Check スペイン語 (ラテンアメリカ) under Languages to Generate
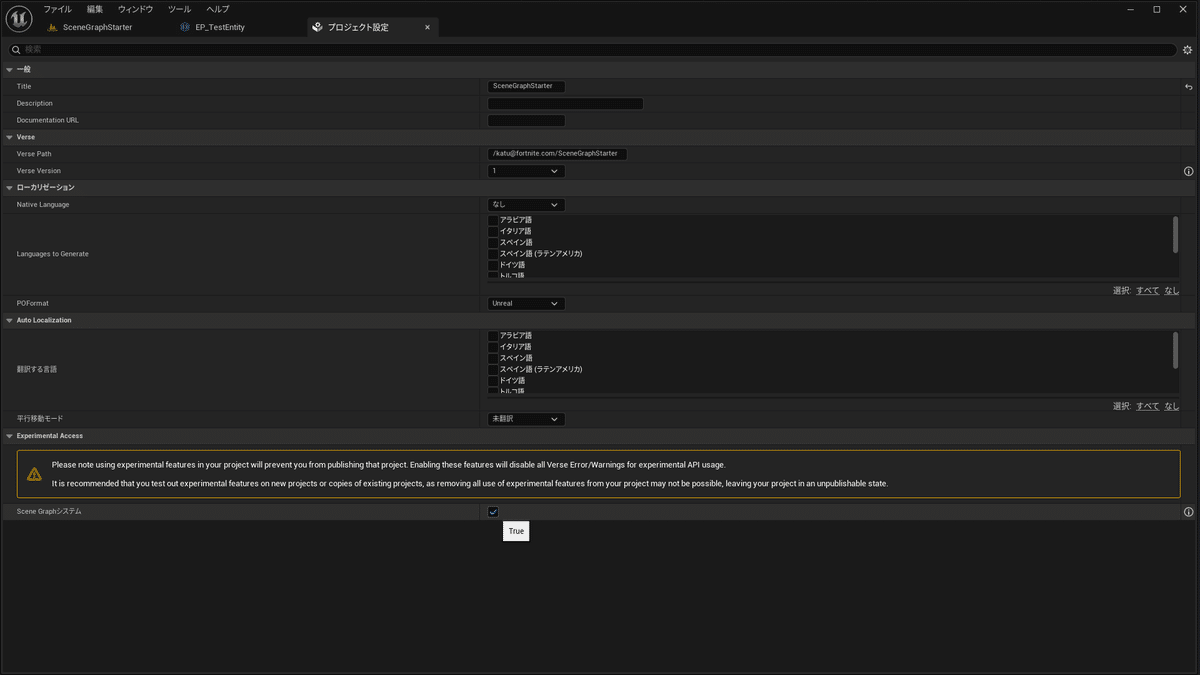 tap(493, 254)
